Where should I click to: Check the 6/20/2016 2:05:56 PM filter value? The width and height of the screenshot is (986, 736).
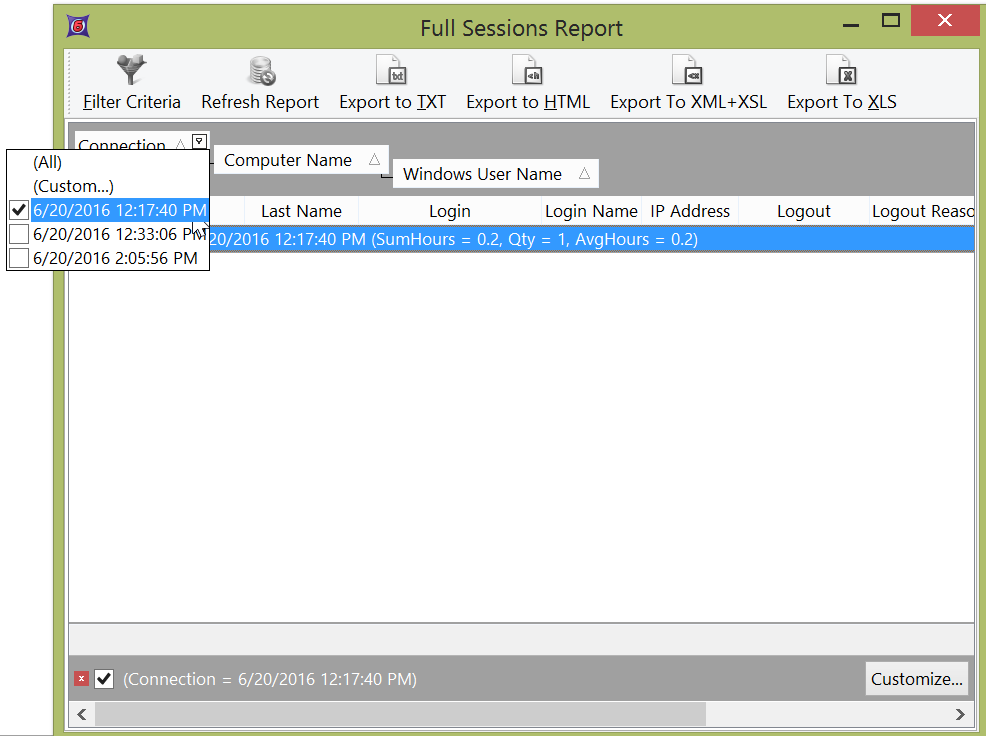pos(19,258)
